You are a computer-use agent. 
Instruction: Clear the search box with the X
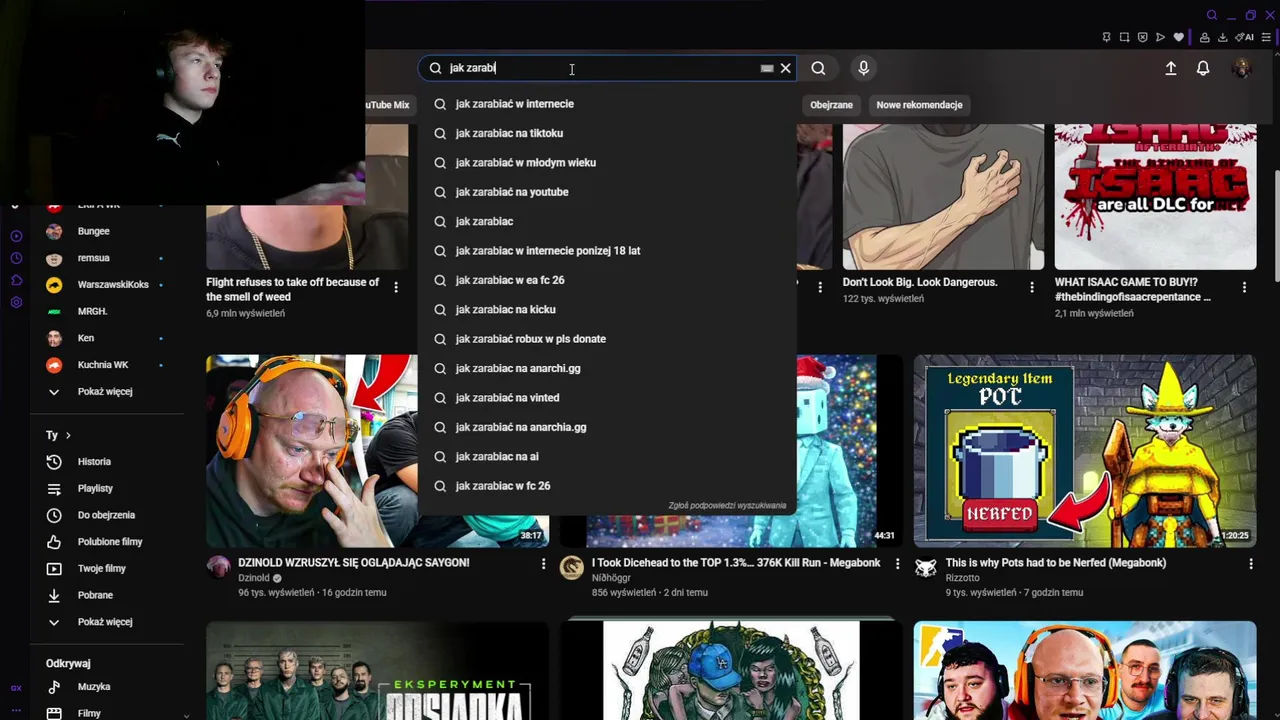point(786,68)
